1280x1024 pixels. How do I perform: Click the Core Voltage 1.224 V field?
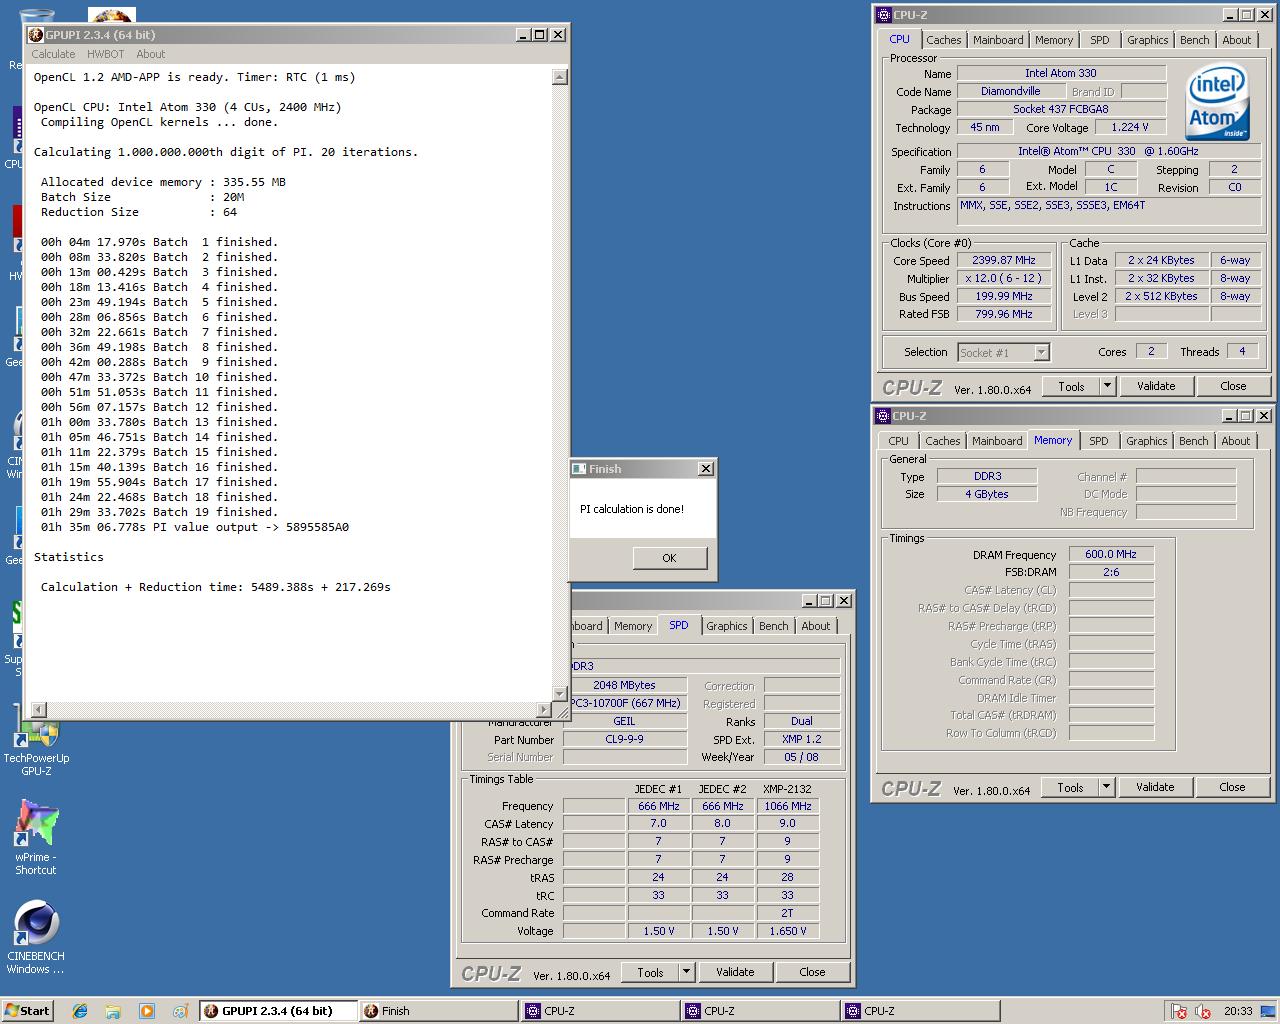pos(1130,127)
